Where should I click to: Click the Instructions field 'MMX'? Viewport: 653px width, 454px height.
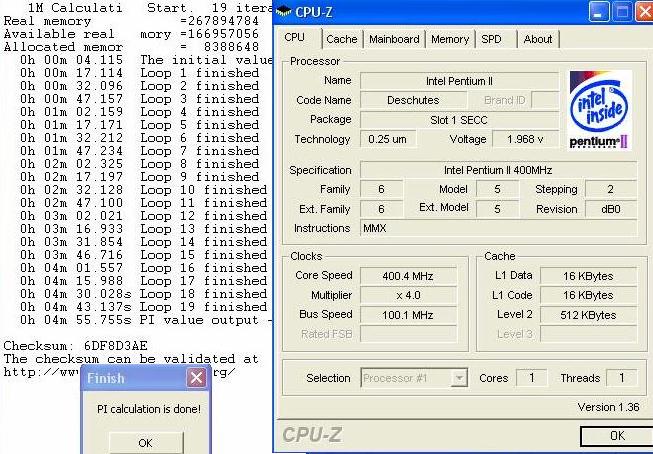[x=498, y=228]
